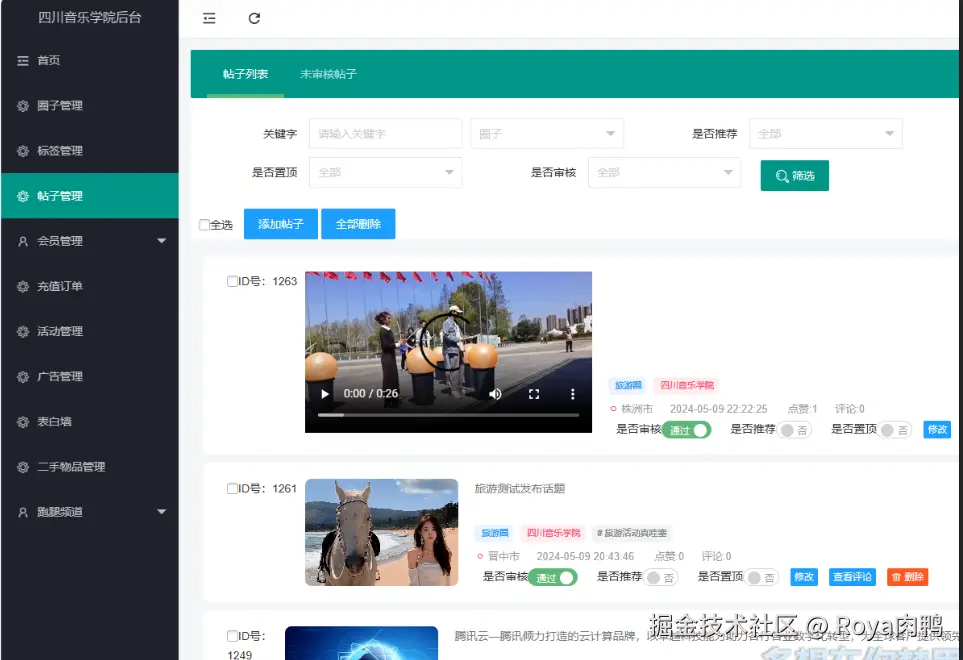The height and width of the screenshot is (660, 963).
Task: Enable the 全选 select-all checkbox
Action: [203, 225]
